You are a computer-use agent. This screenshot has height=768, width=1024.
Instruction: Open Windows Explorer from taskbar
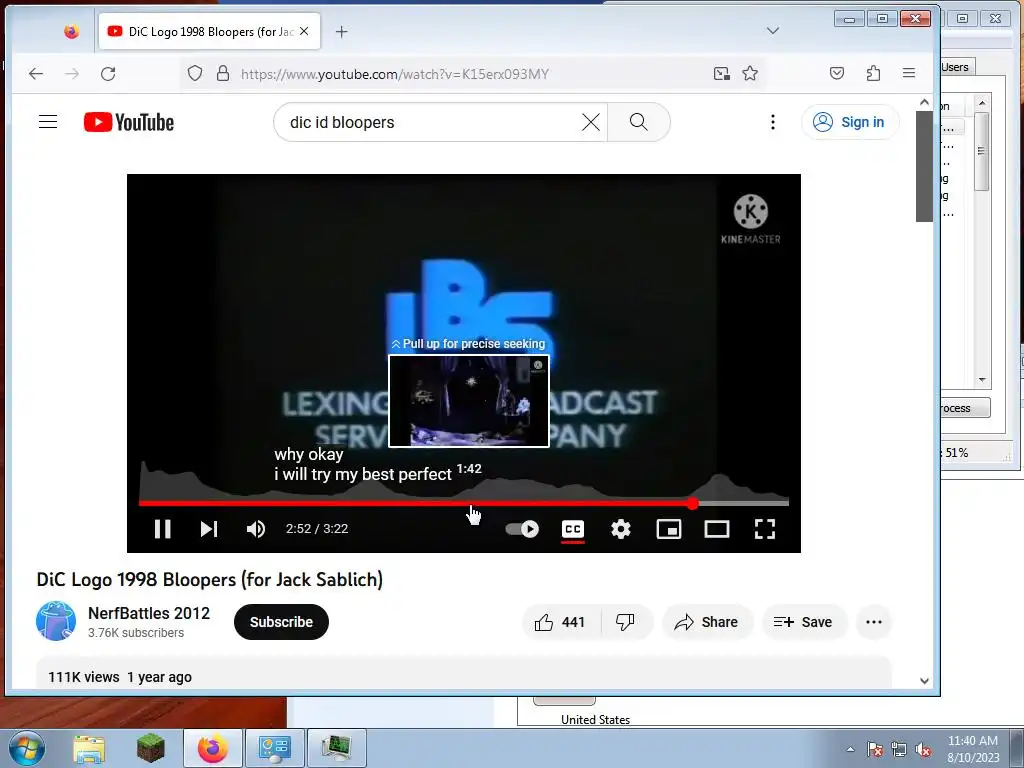click(x=89, y=749)
